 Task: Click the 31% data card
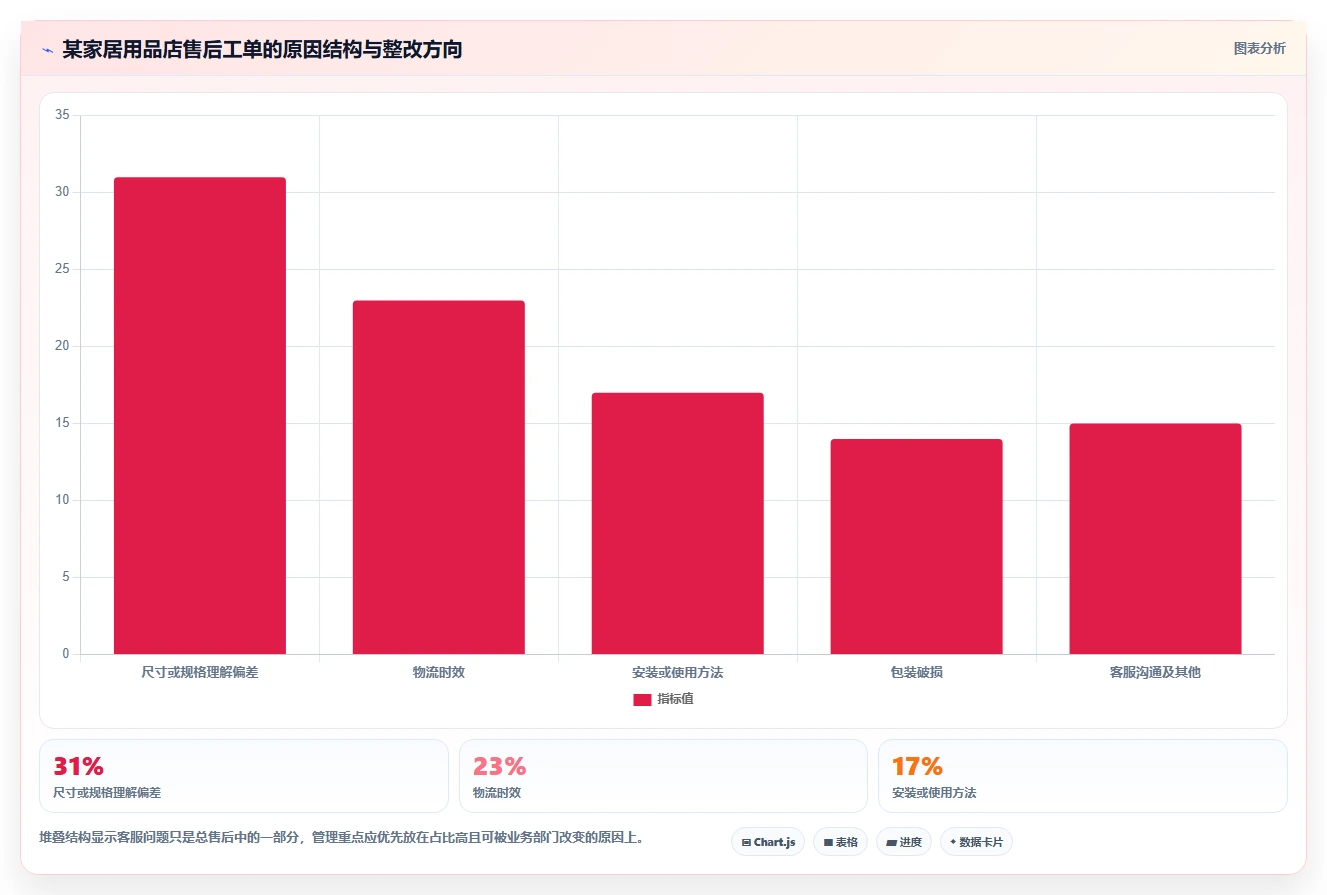point(244,776)
